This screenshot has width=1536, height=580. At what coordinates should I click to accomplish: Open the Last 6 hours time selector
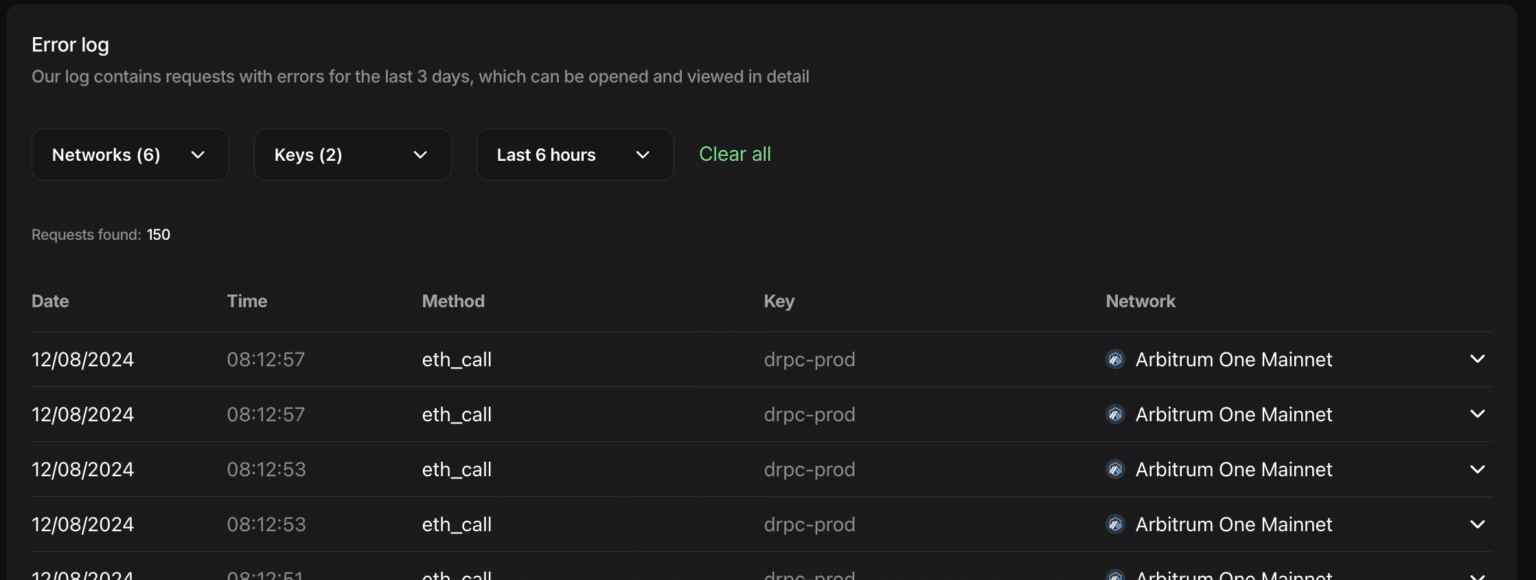(575, 154)
